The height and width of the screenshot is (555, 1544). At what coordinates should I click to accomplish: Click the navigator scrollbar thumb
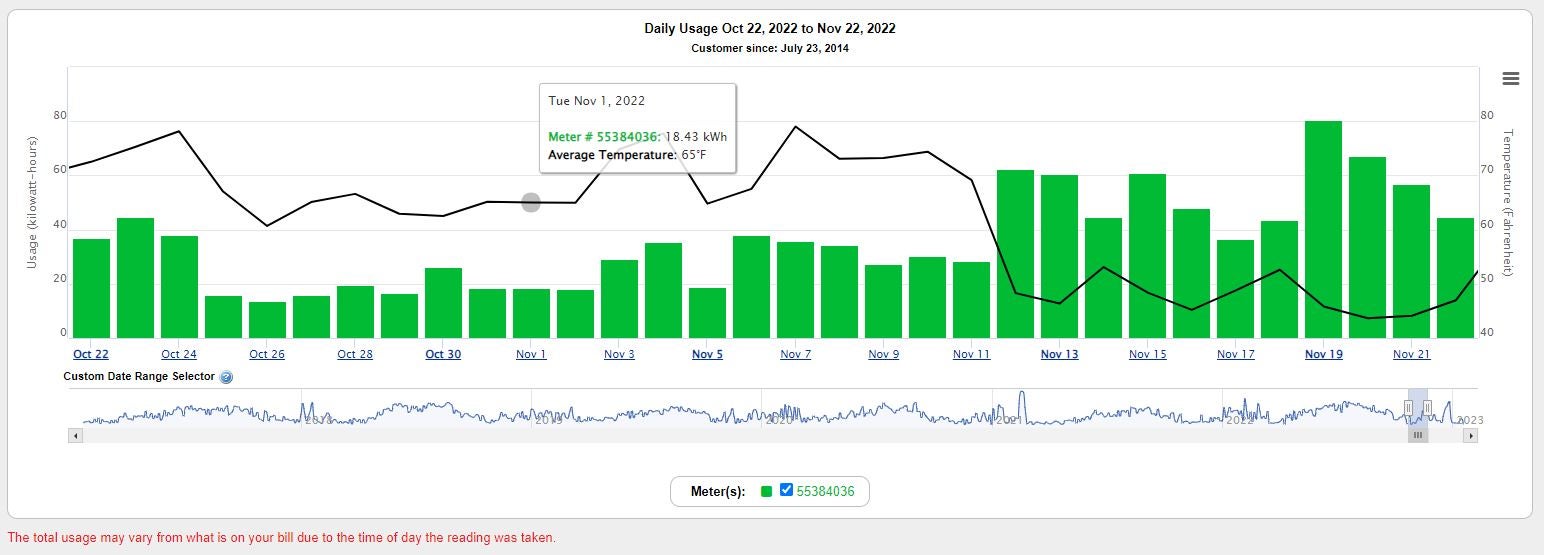point(1417,436)
